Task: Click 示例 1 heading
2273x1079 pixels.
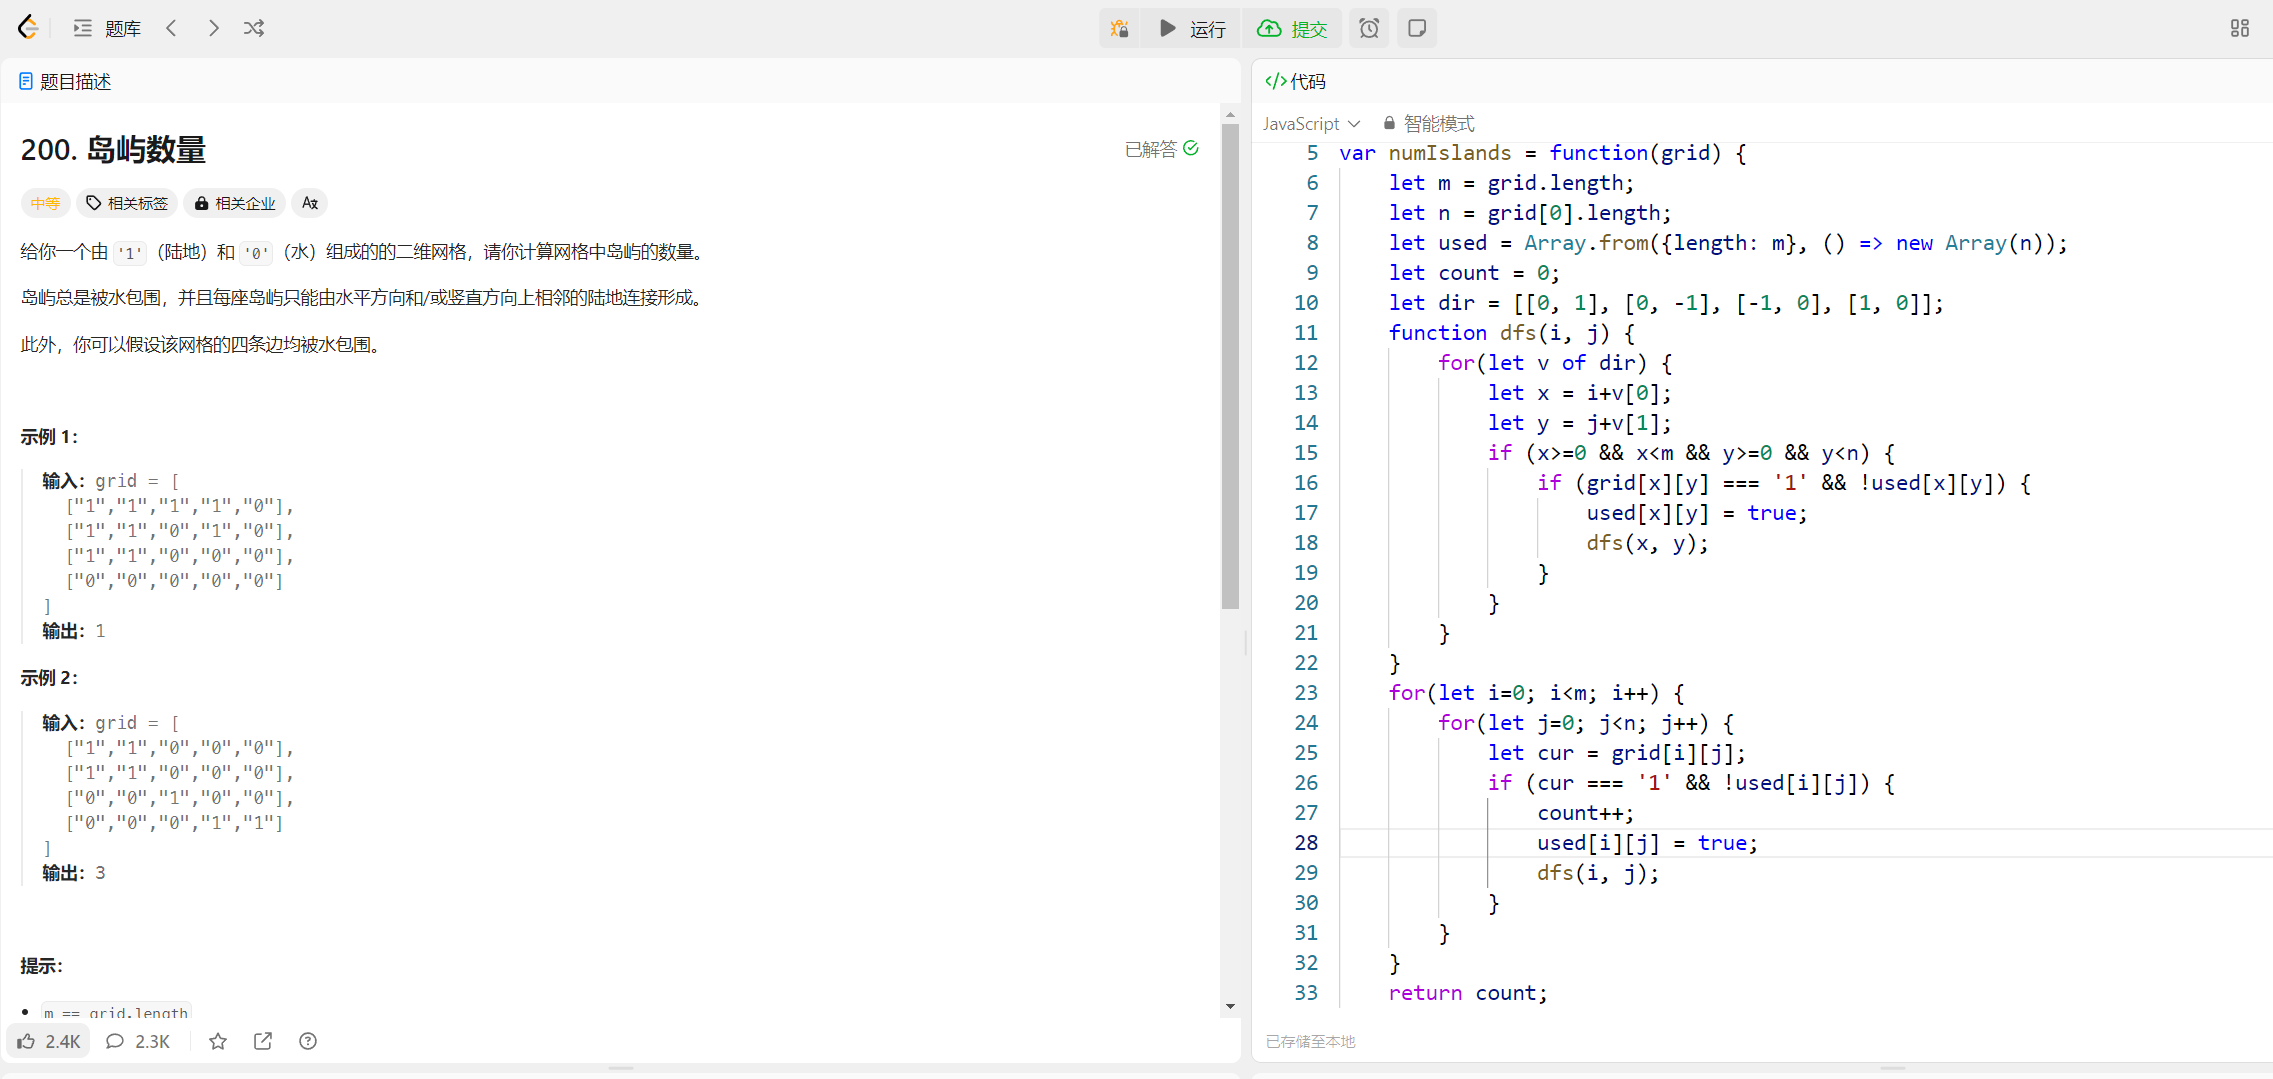Action: coord(49,437)
